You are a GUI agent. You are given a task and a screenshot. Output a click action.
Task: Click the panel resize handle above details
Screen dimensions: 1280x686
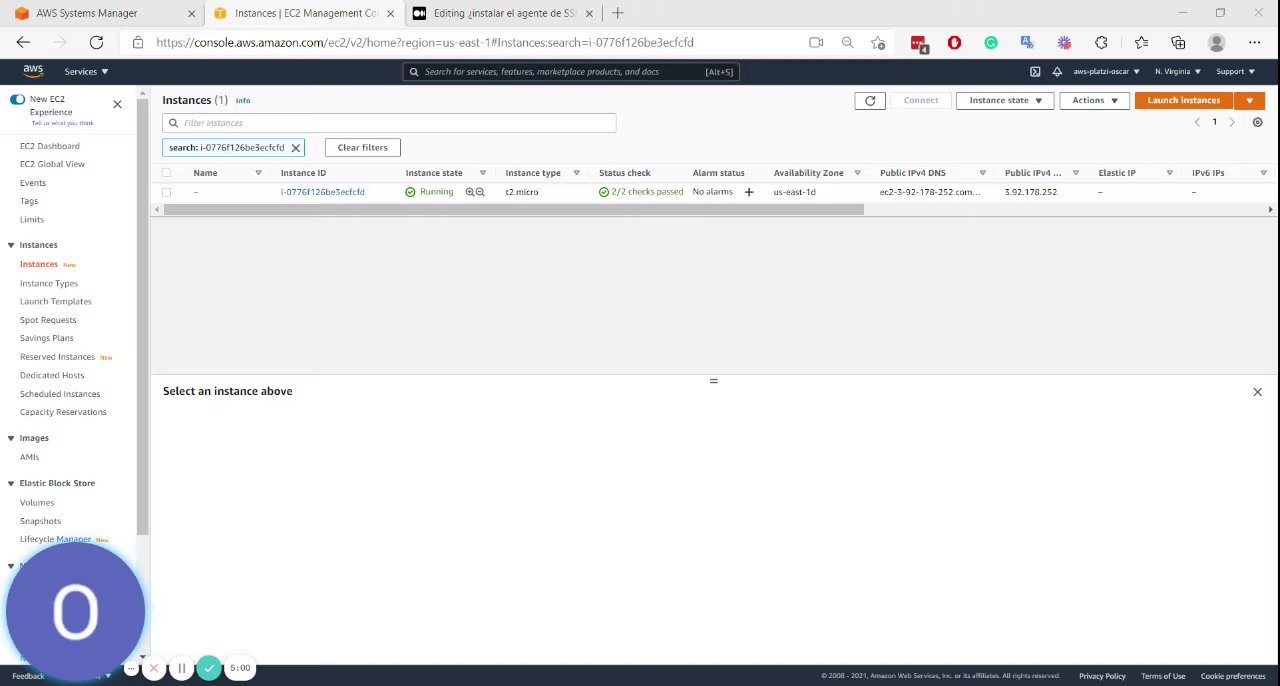[713, 381]
